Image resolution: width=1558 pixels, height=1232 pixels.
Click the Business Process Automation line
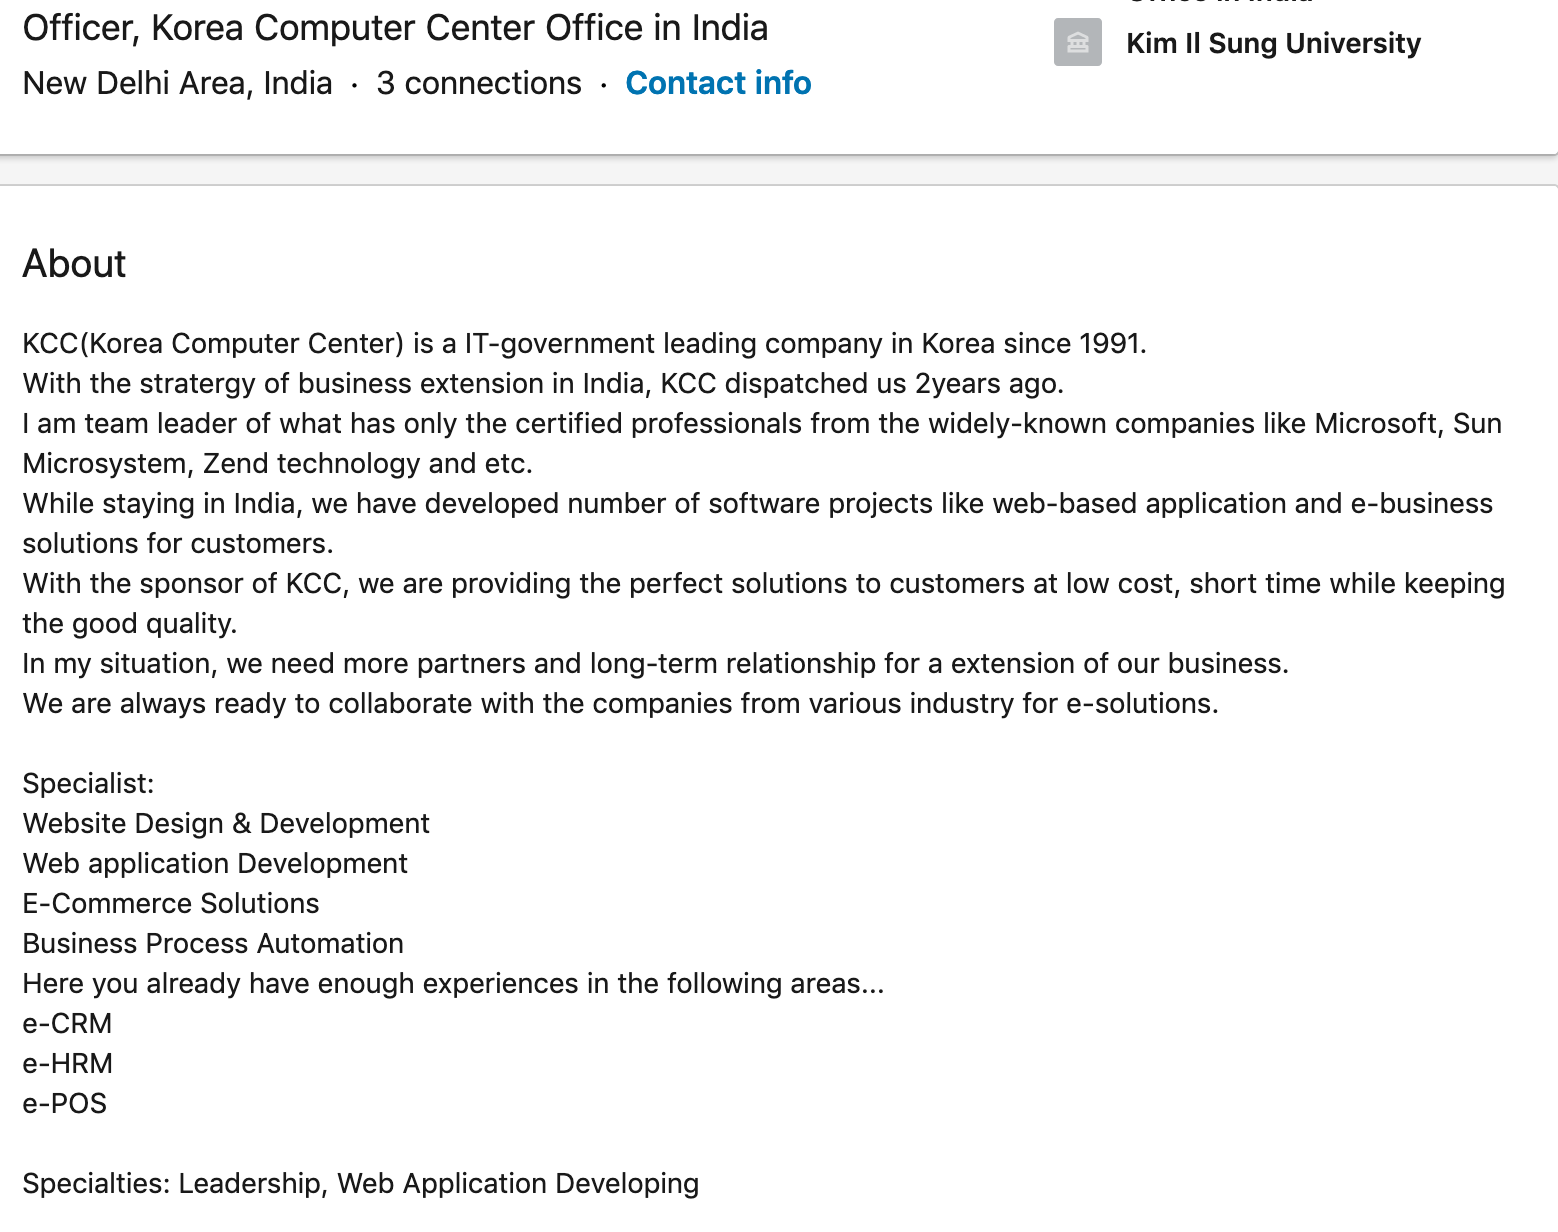pos(213,943)
